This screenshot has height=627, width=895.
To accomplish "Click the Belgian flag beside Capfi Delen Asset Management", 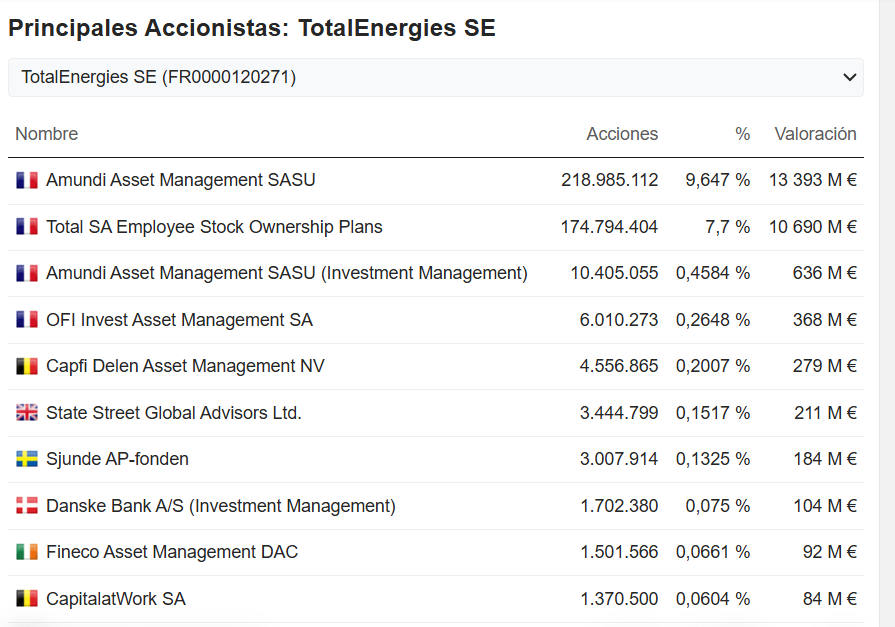I will tap(27, 366).
